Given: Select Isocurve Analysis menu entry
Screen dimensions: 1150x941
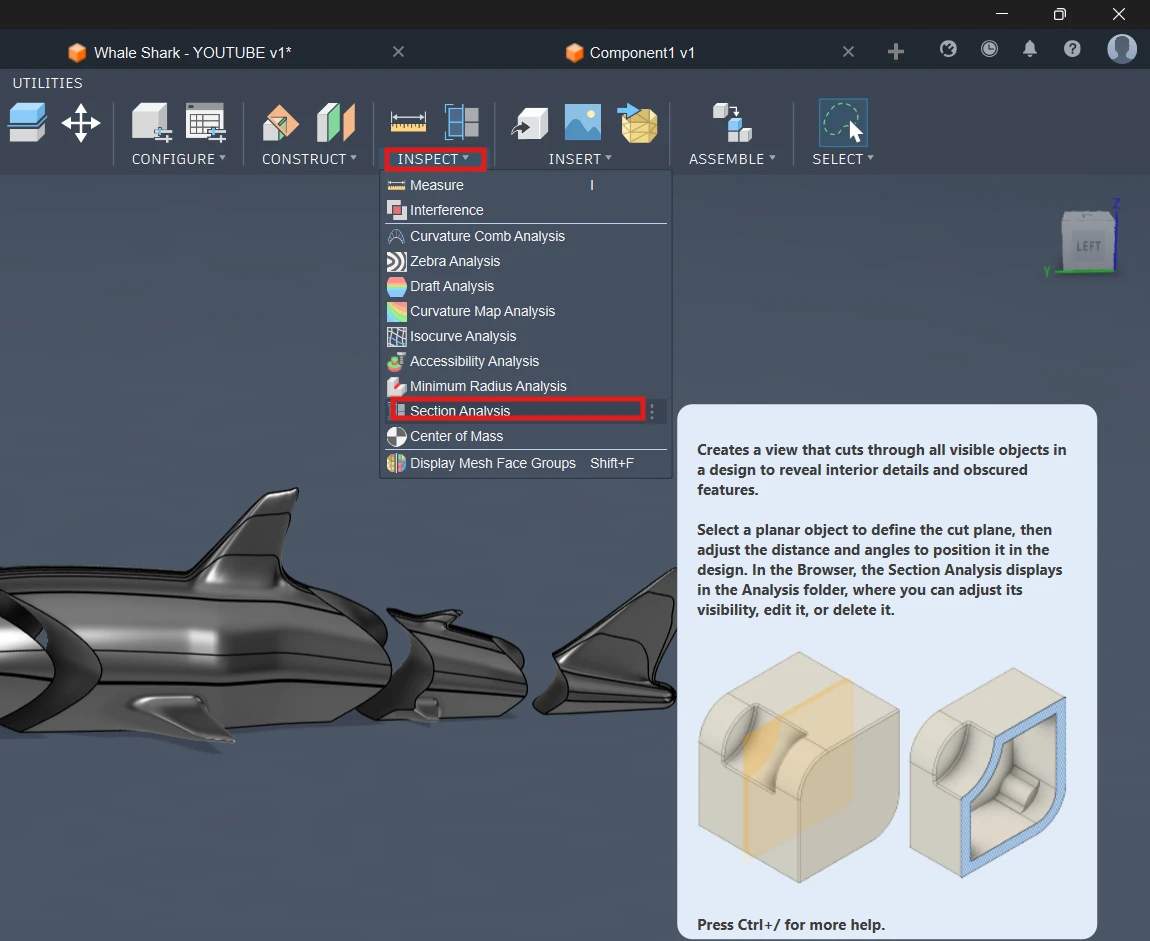Looking at the screenshot, I should click(x=525, y=336).
